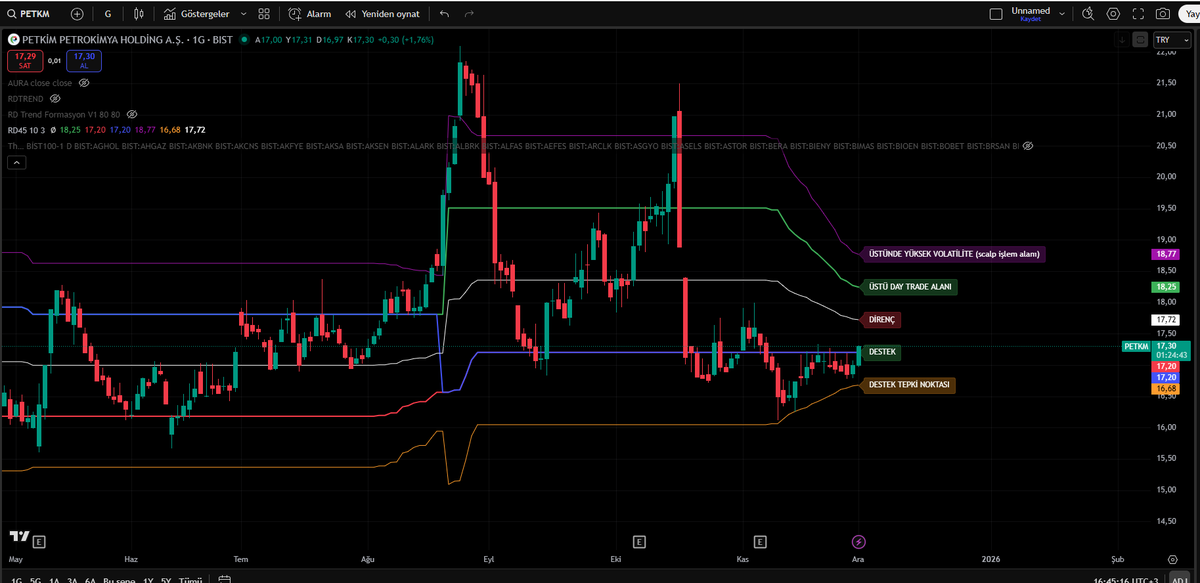Save the layout with Kaydet
Viewport: 1200px width, 583px height.
click(1030, 20)
